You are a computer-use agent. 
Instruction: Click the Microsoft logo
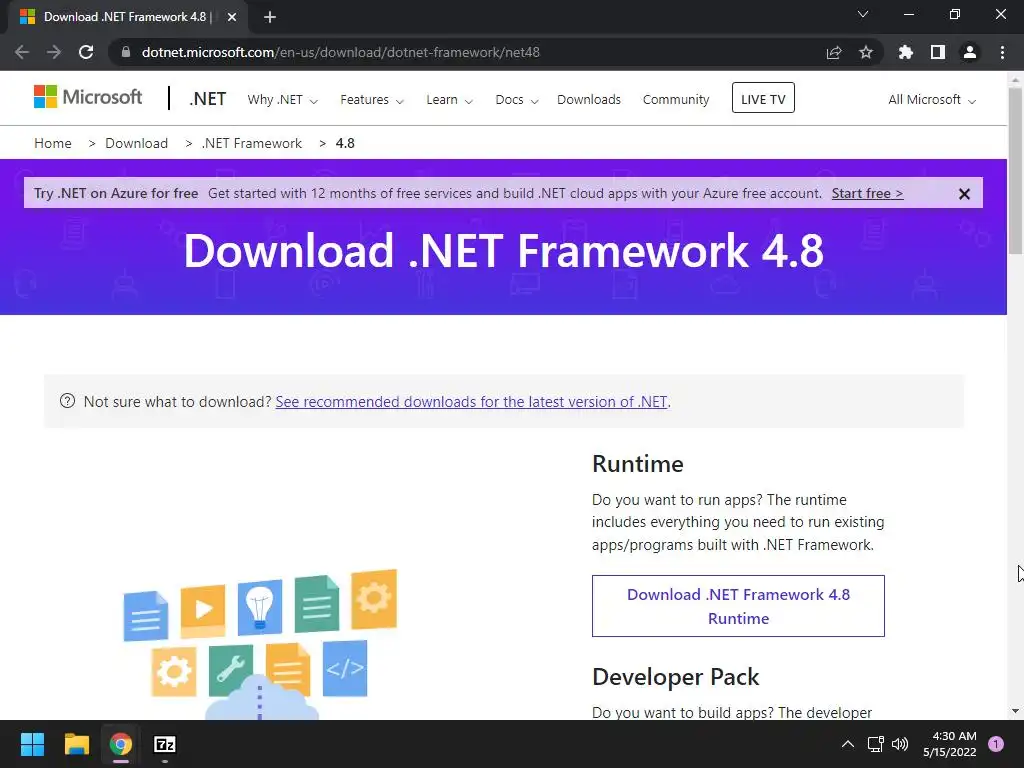tap(88, 97)
